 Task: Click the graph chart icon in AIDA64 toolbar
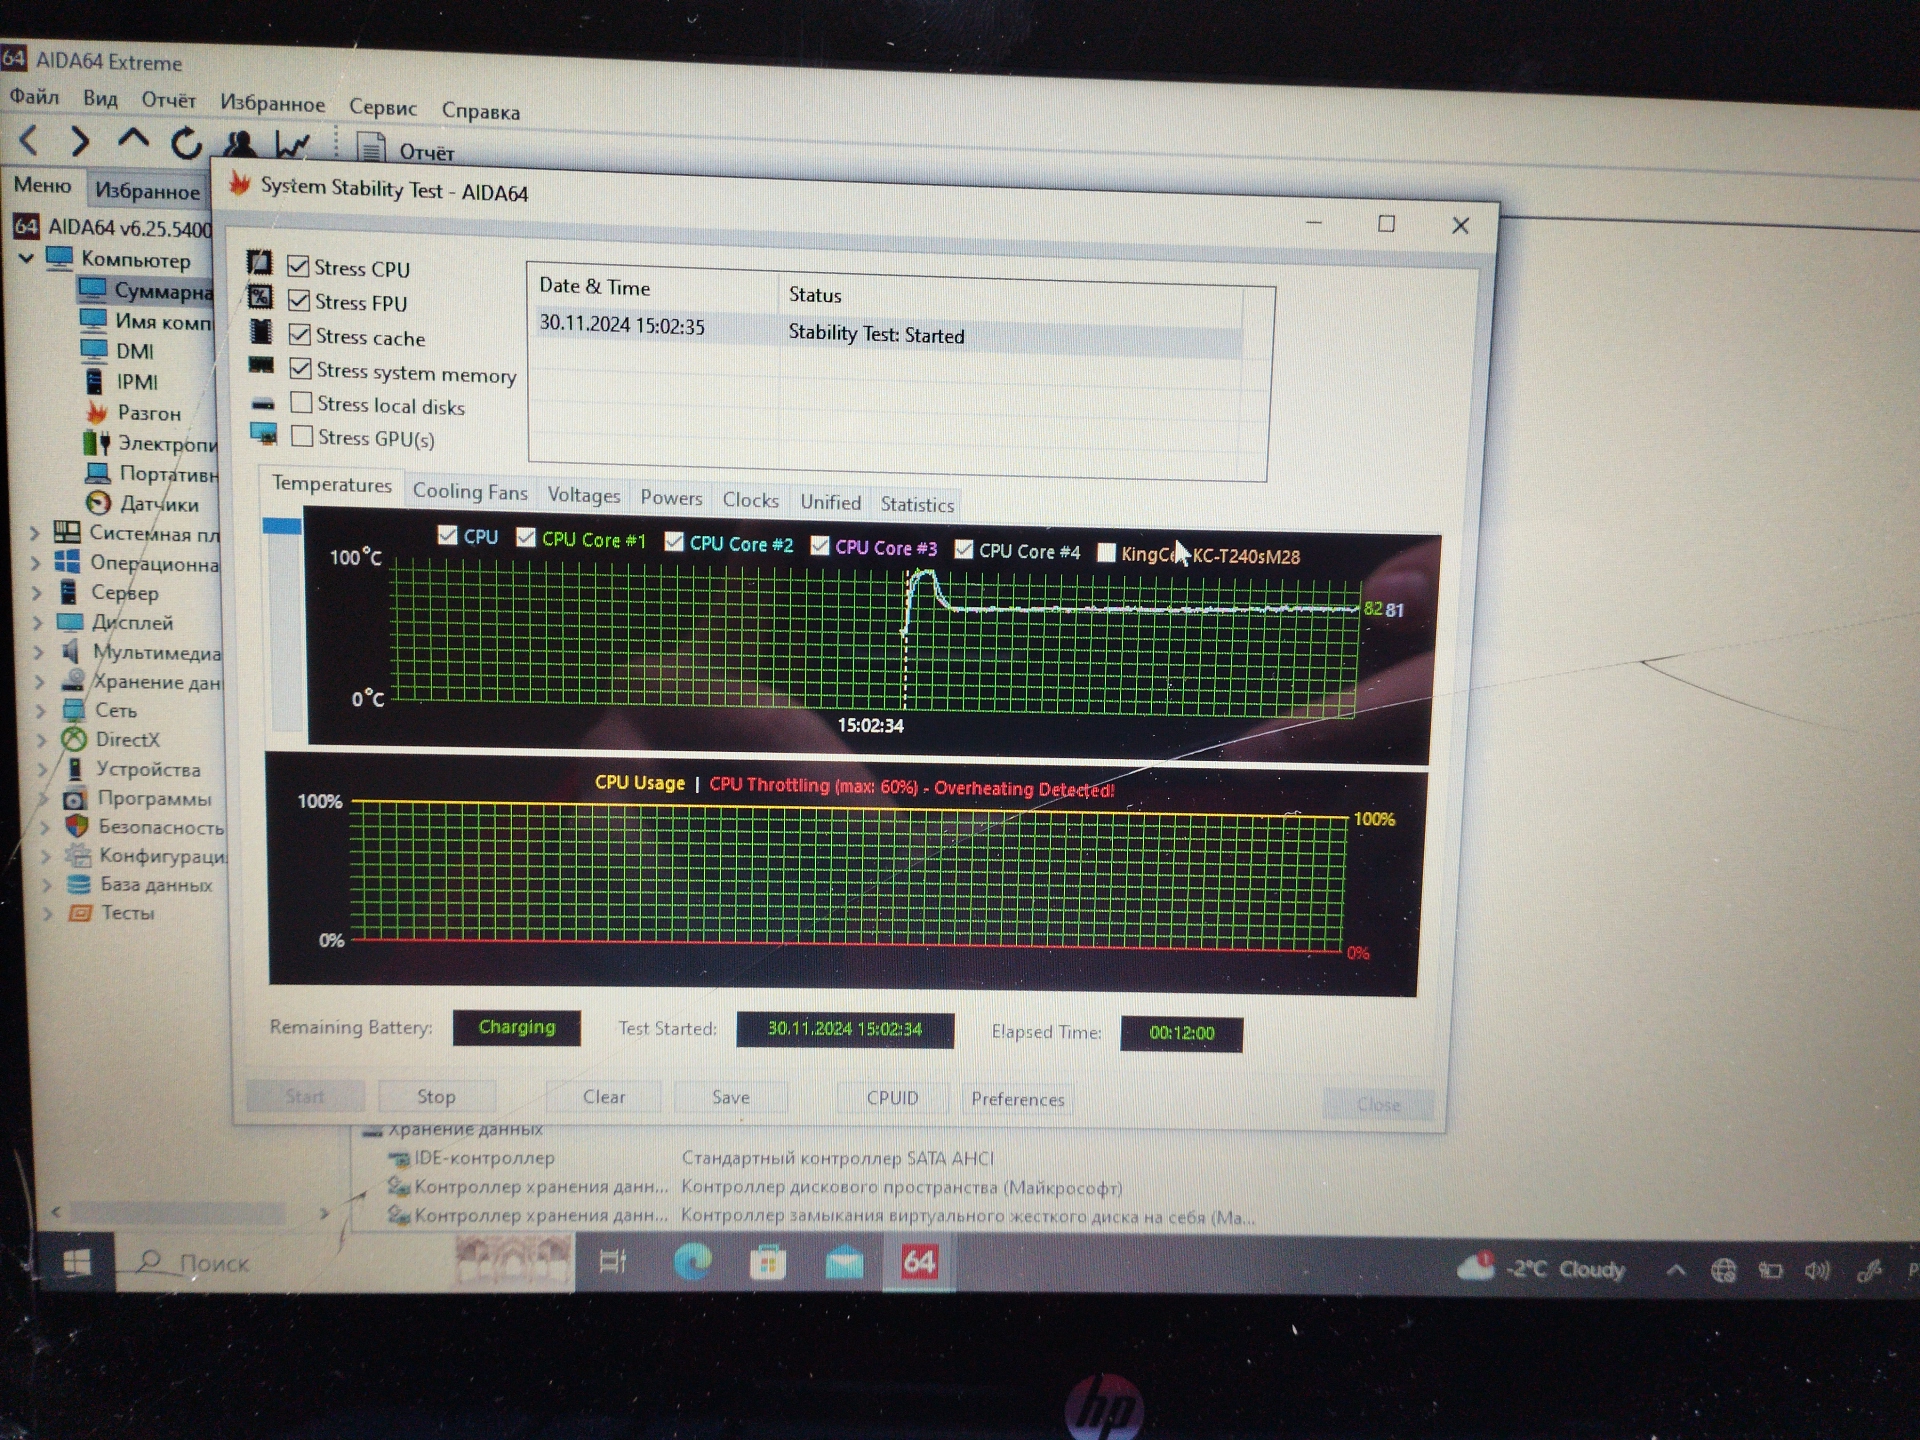click(292, 146)
